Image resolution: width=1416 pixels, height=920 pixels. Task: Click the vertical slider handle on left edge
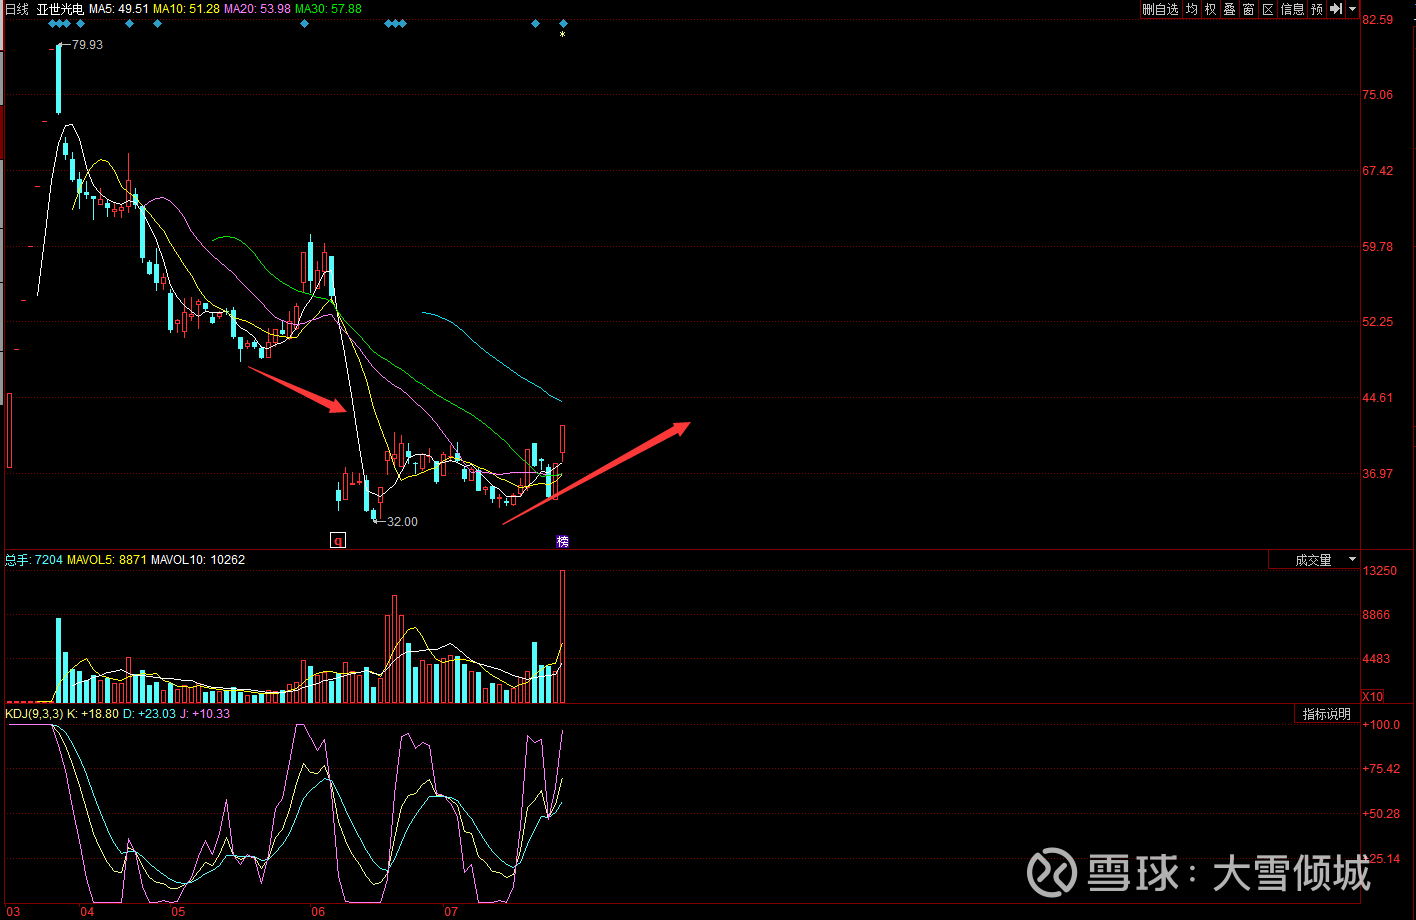(x=10, y=430)
